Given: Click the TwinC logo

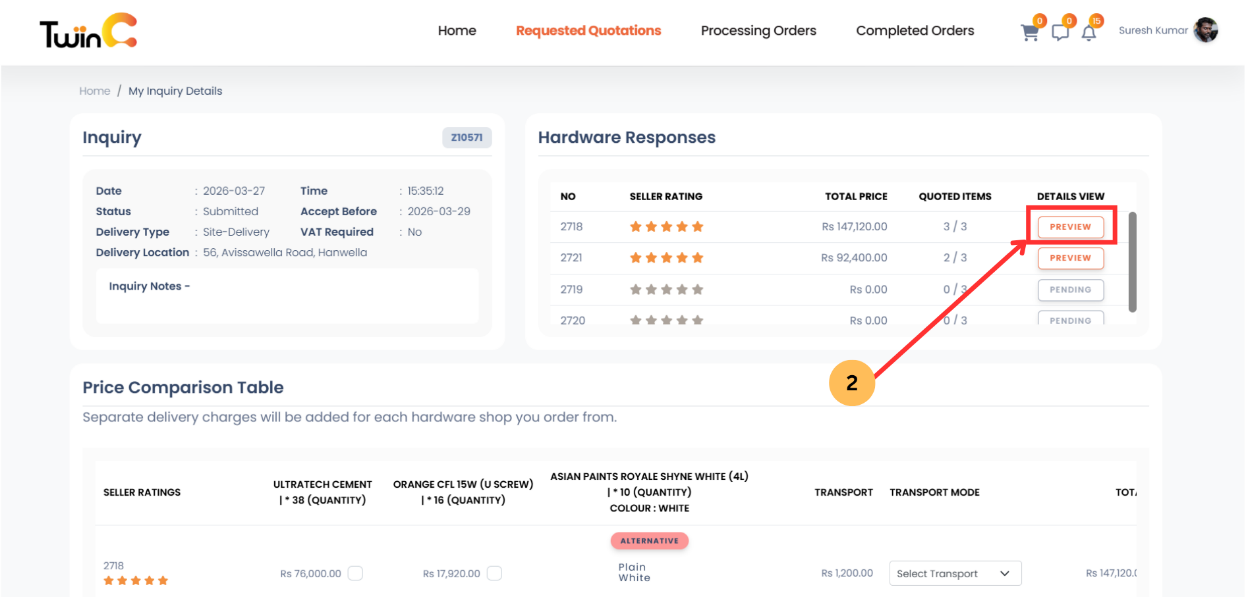Looking at the screenshot, I should click(x=86, y=31).
